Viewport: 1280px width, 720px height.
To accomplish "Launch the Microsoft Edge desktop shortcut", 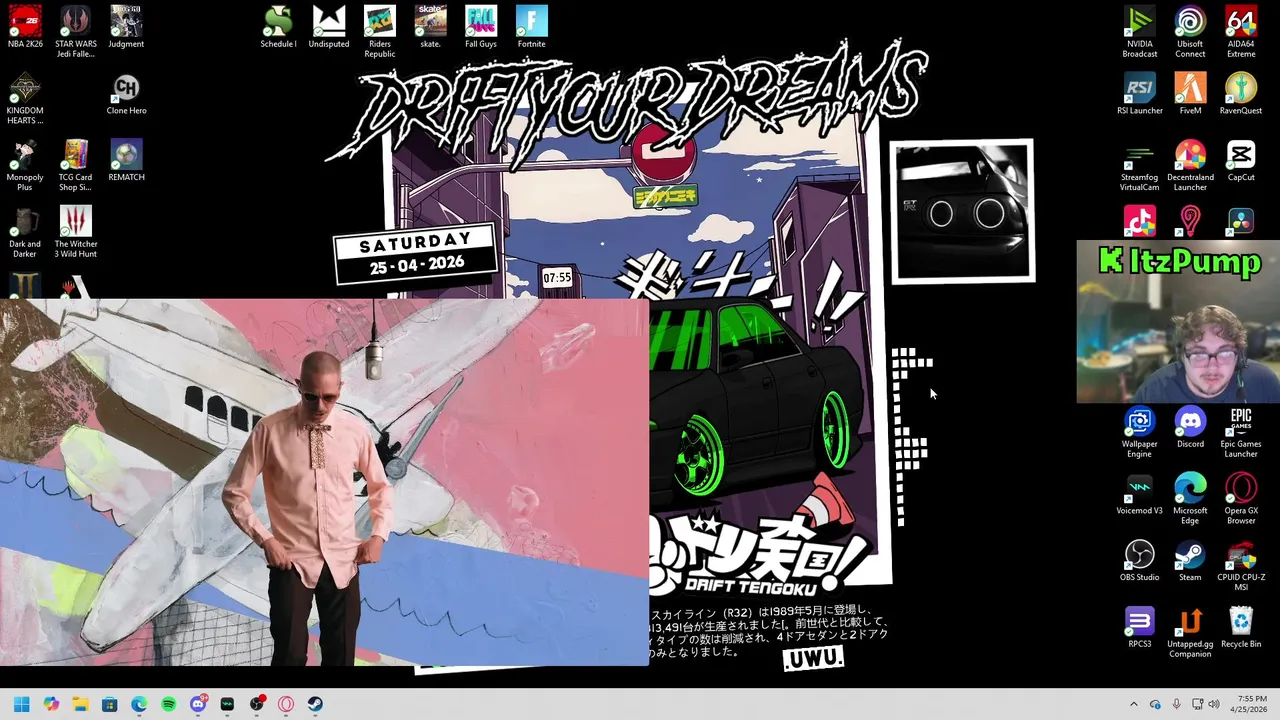I will pyautogui.click(x=1190, y=498).
